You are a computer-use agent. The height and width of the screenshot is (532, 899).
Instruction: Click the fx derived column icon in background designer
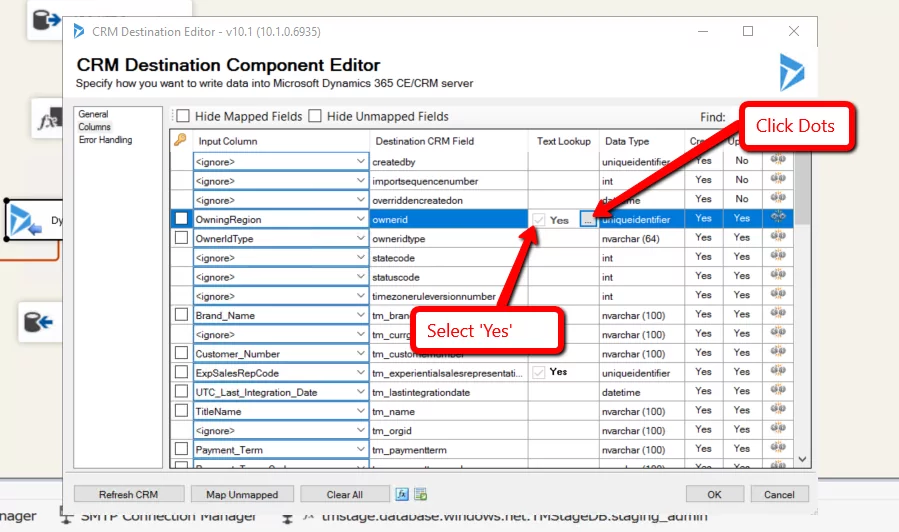50,120
